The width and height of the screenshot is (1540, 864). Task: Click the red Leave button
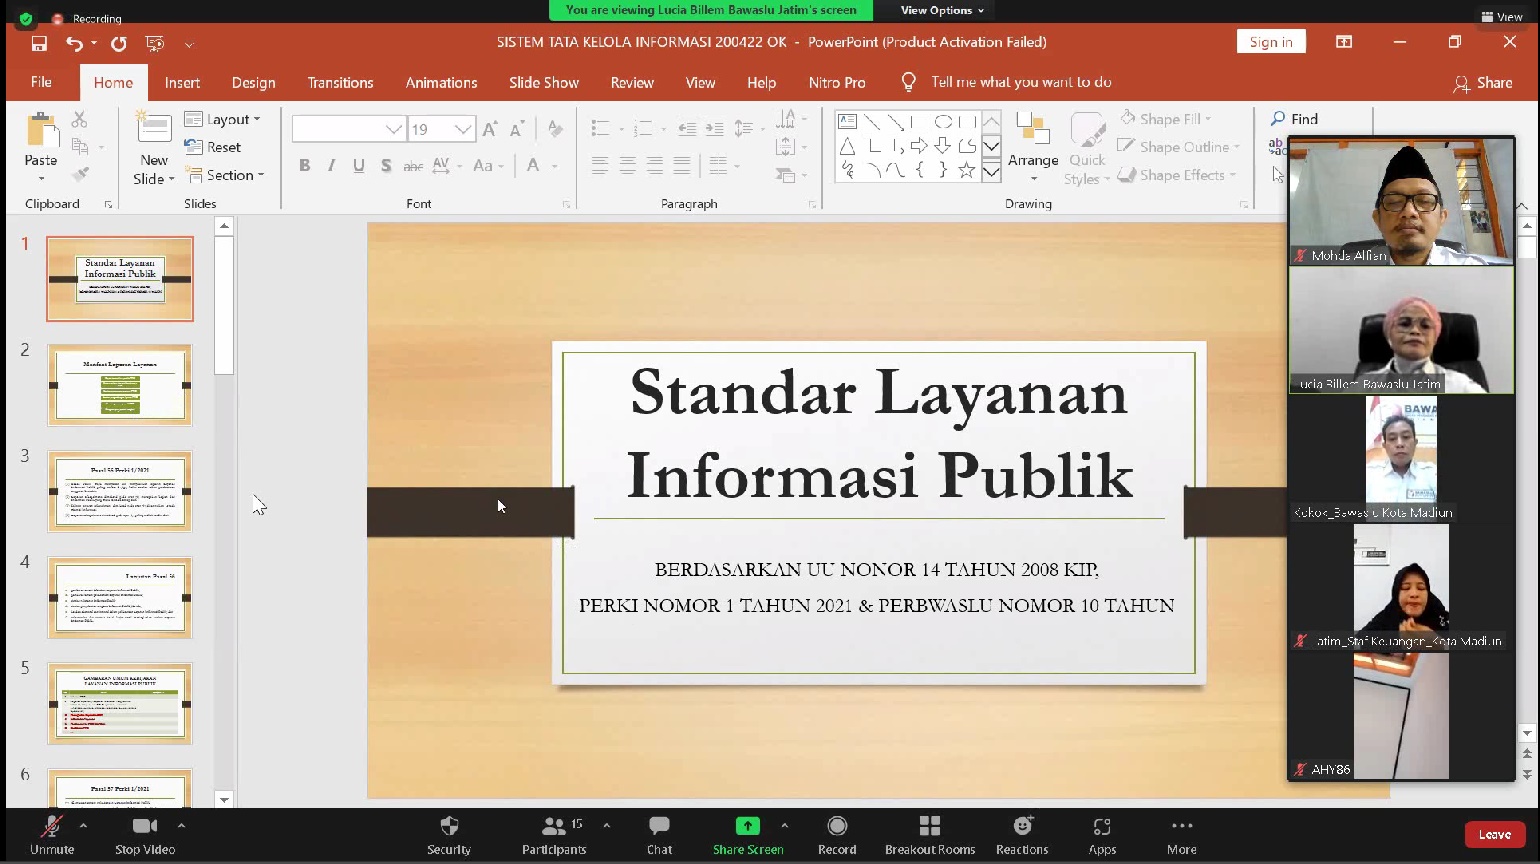tap(1494, 835)
